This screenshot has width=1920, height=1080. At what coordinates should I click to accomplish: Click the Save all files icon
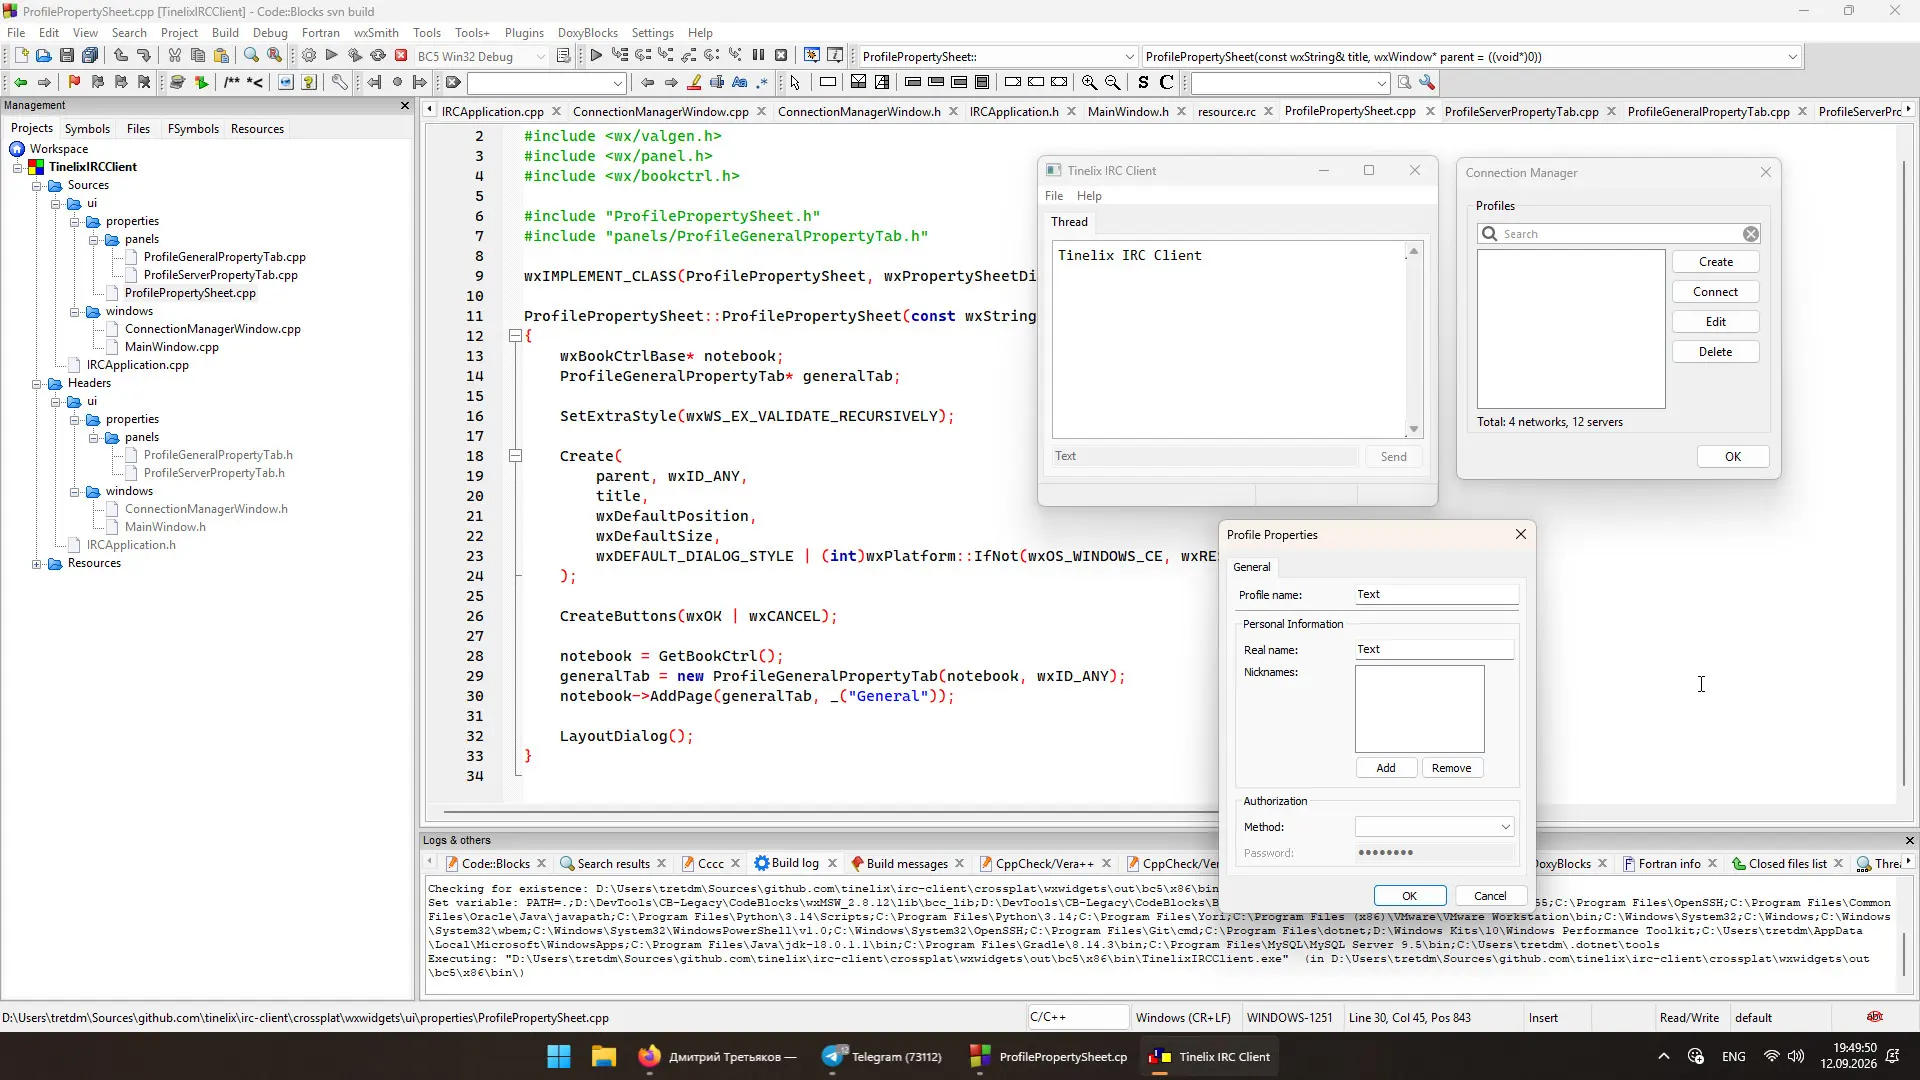coord(90,56)
